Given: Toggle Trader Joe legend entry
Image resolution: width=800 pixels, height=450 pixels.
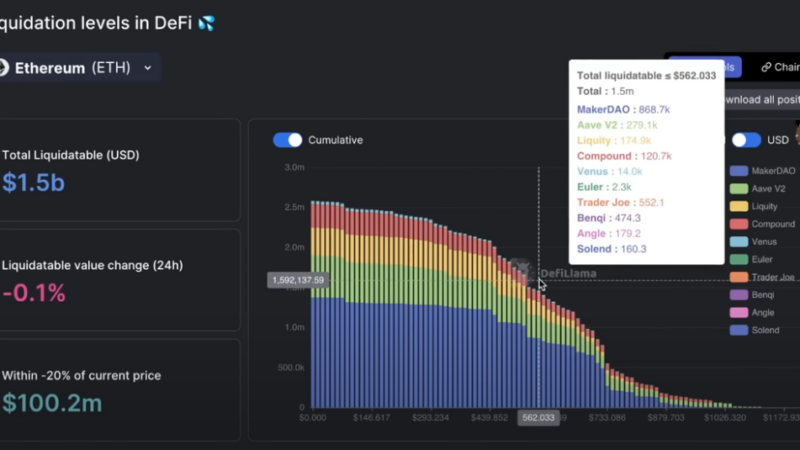Looking at the screenshot, I should coord(762,277).
